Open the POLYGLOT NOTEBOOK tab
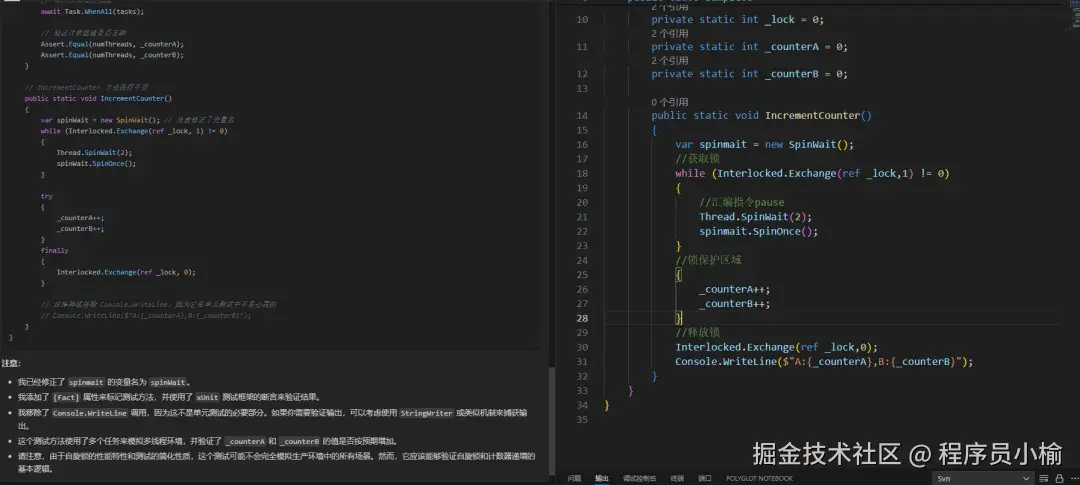1080x485 pixels. pyautogui.click(x=759, y=478)
